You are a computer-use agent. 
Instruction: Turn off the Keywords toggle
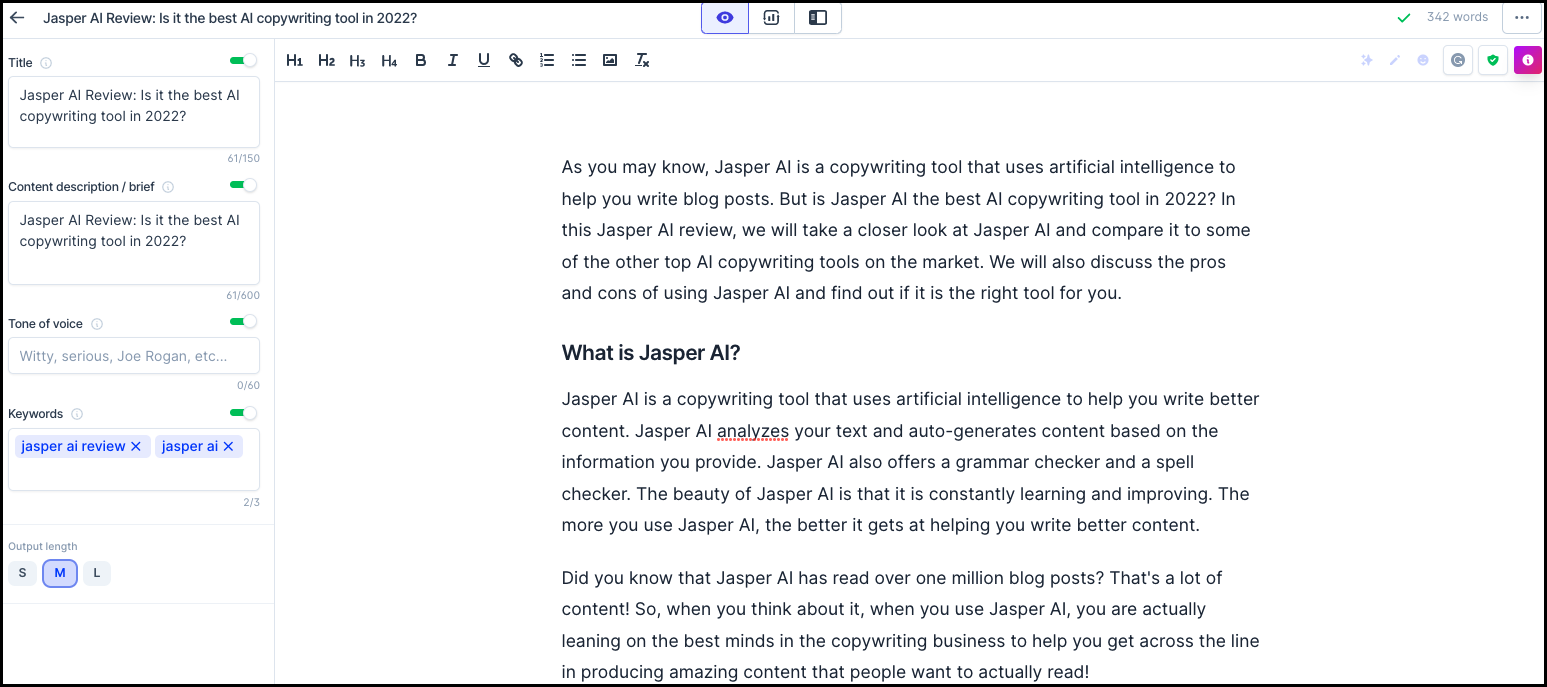coord(243,413)
